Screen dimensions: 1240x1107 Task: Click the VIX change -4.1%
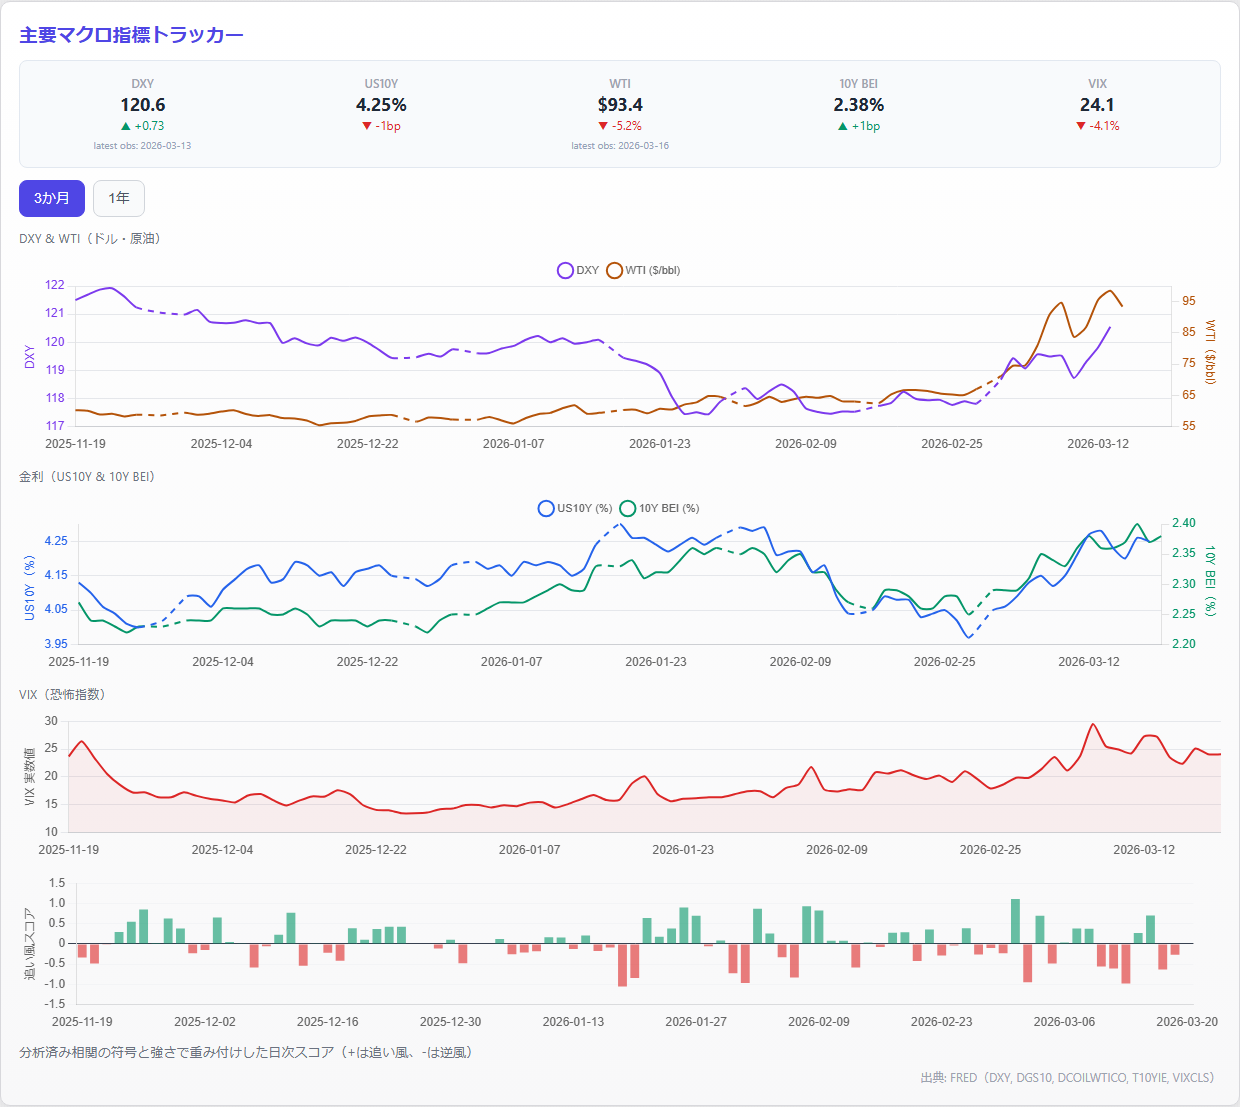point(1097,126)
